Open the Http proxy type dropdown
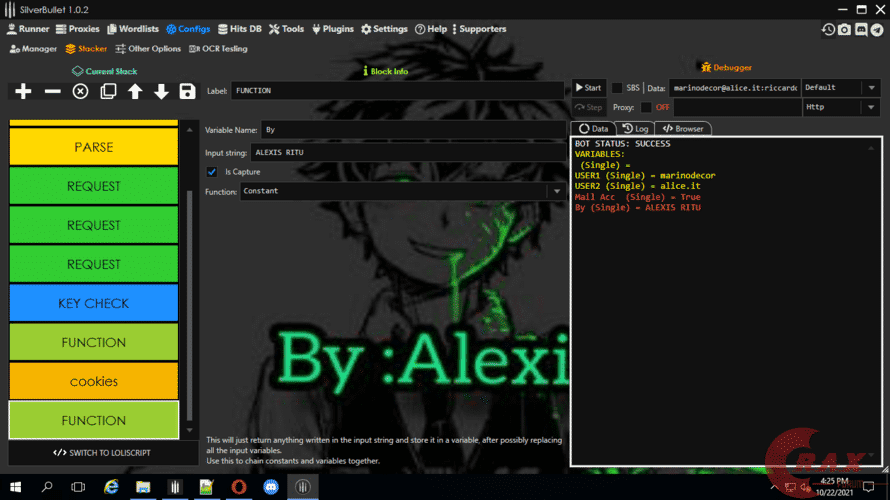890x500 pixels. click(x=841, y=107)
